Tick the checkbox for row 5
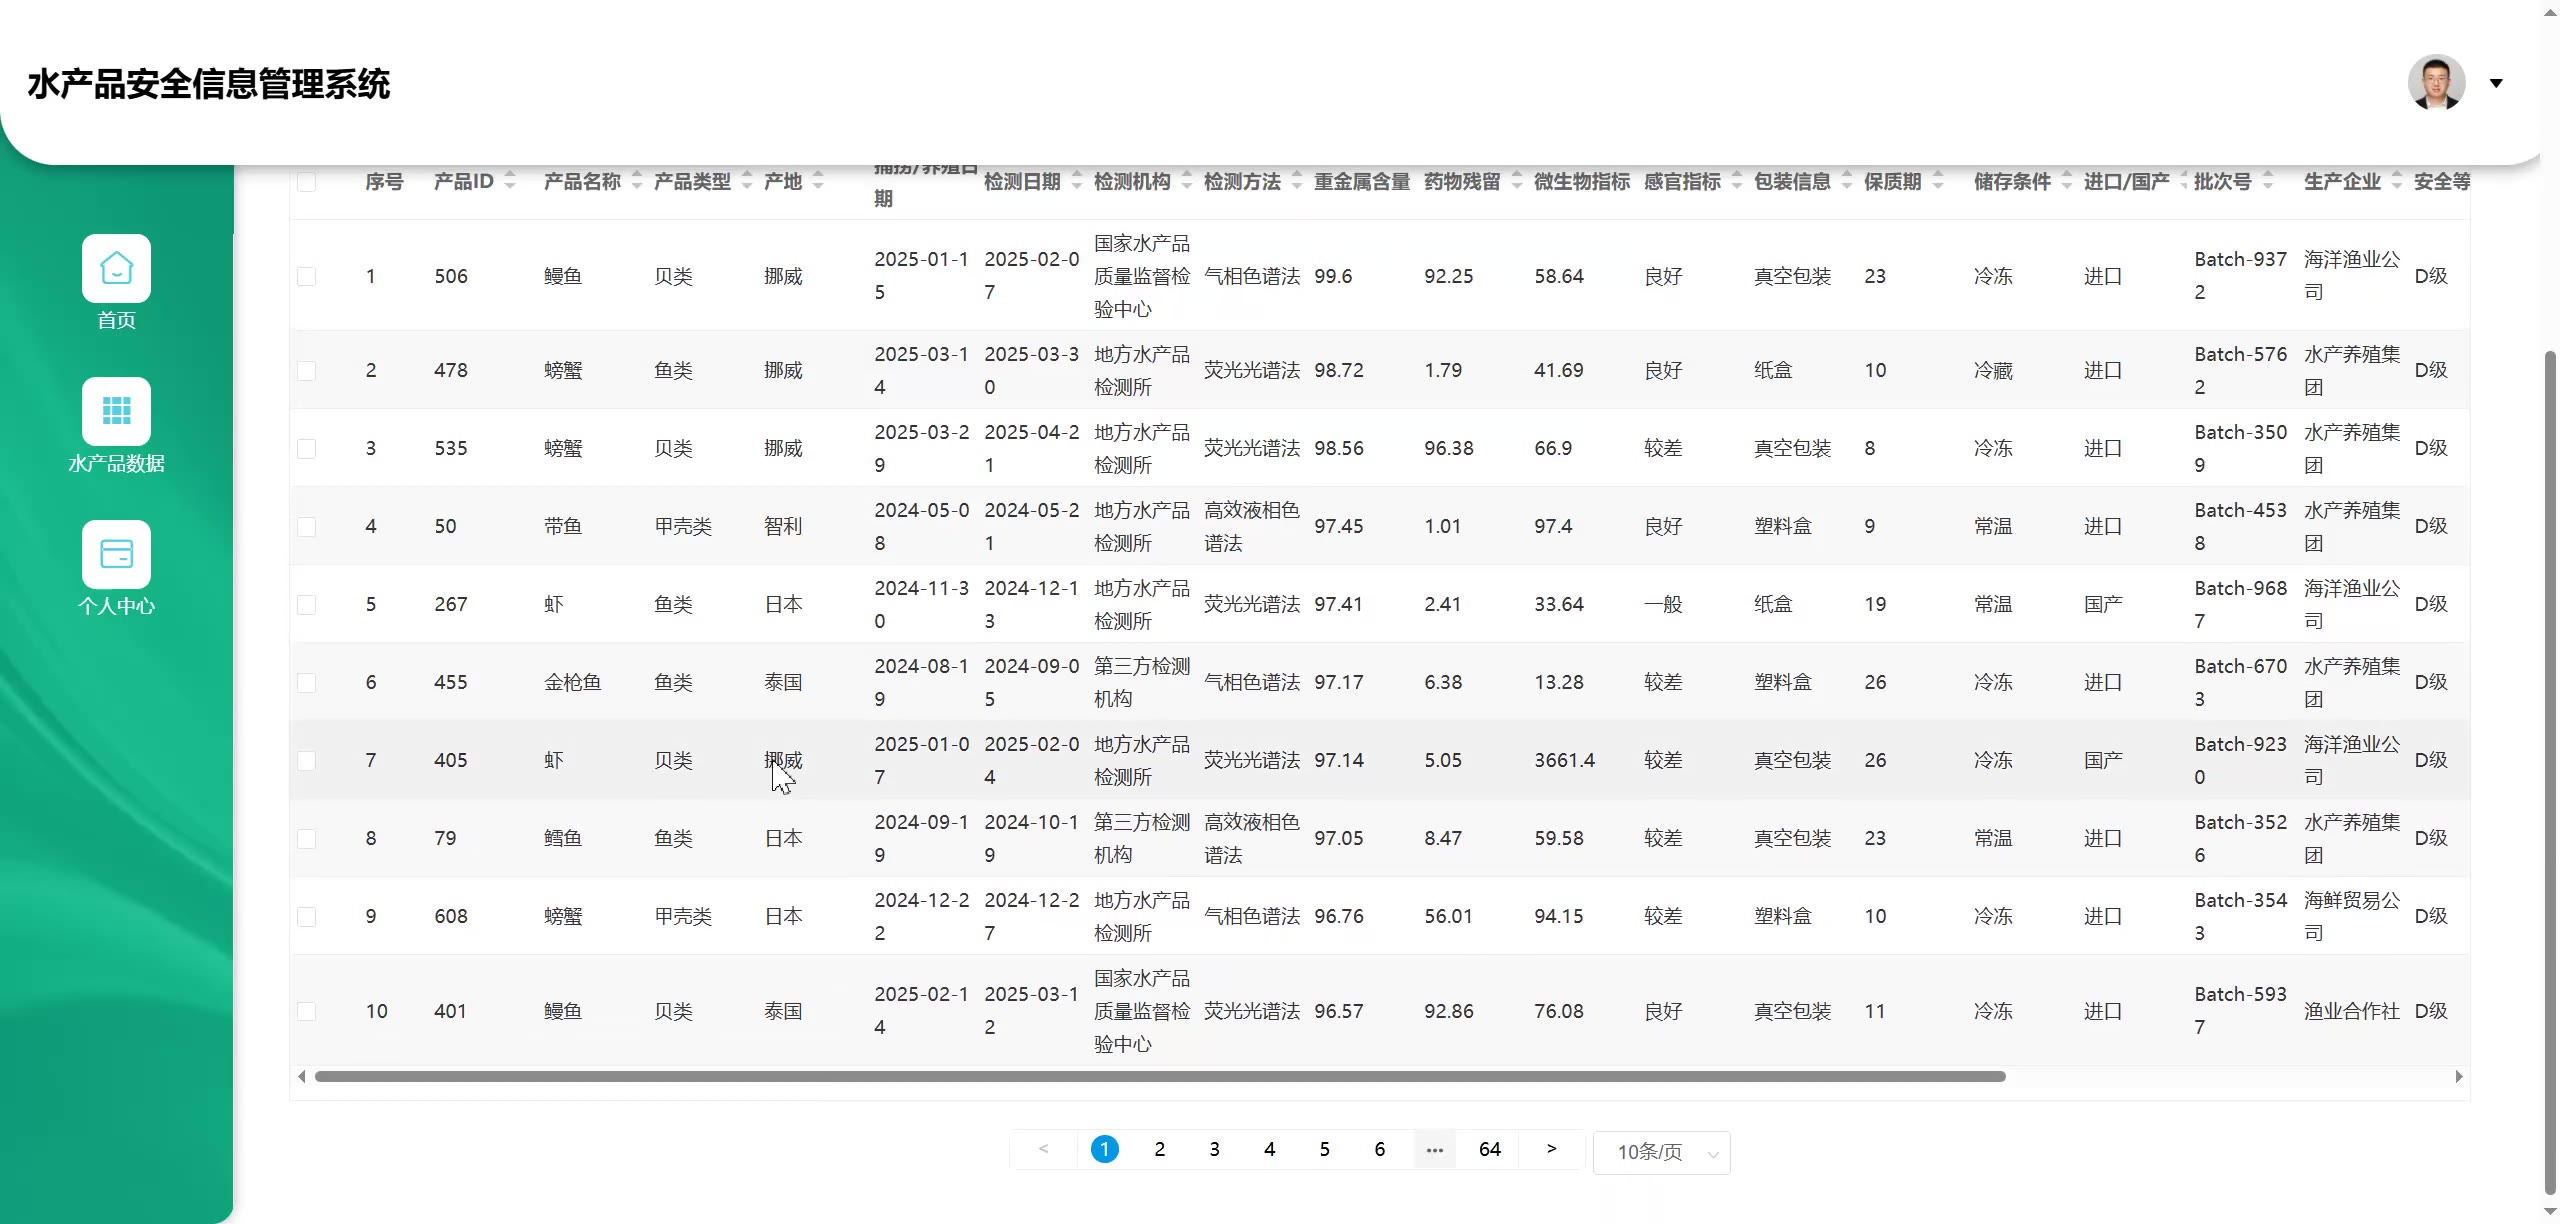 307,604
